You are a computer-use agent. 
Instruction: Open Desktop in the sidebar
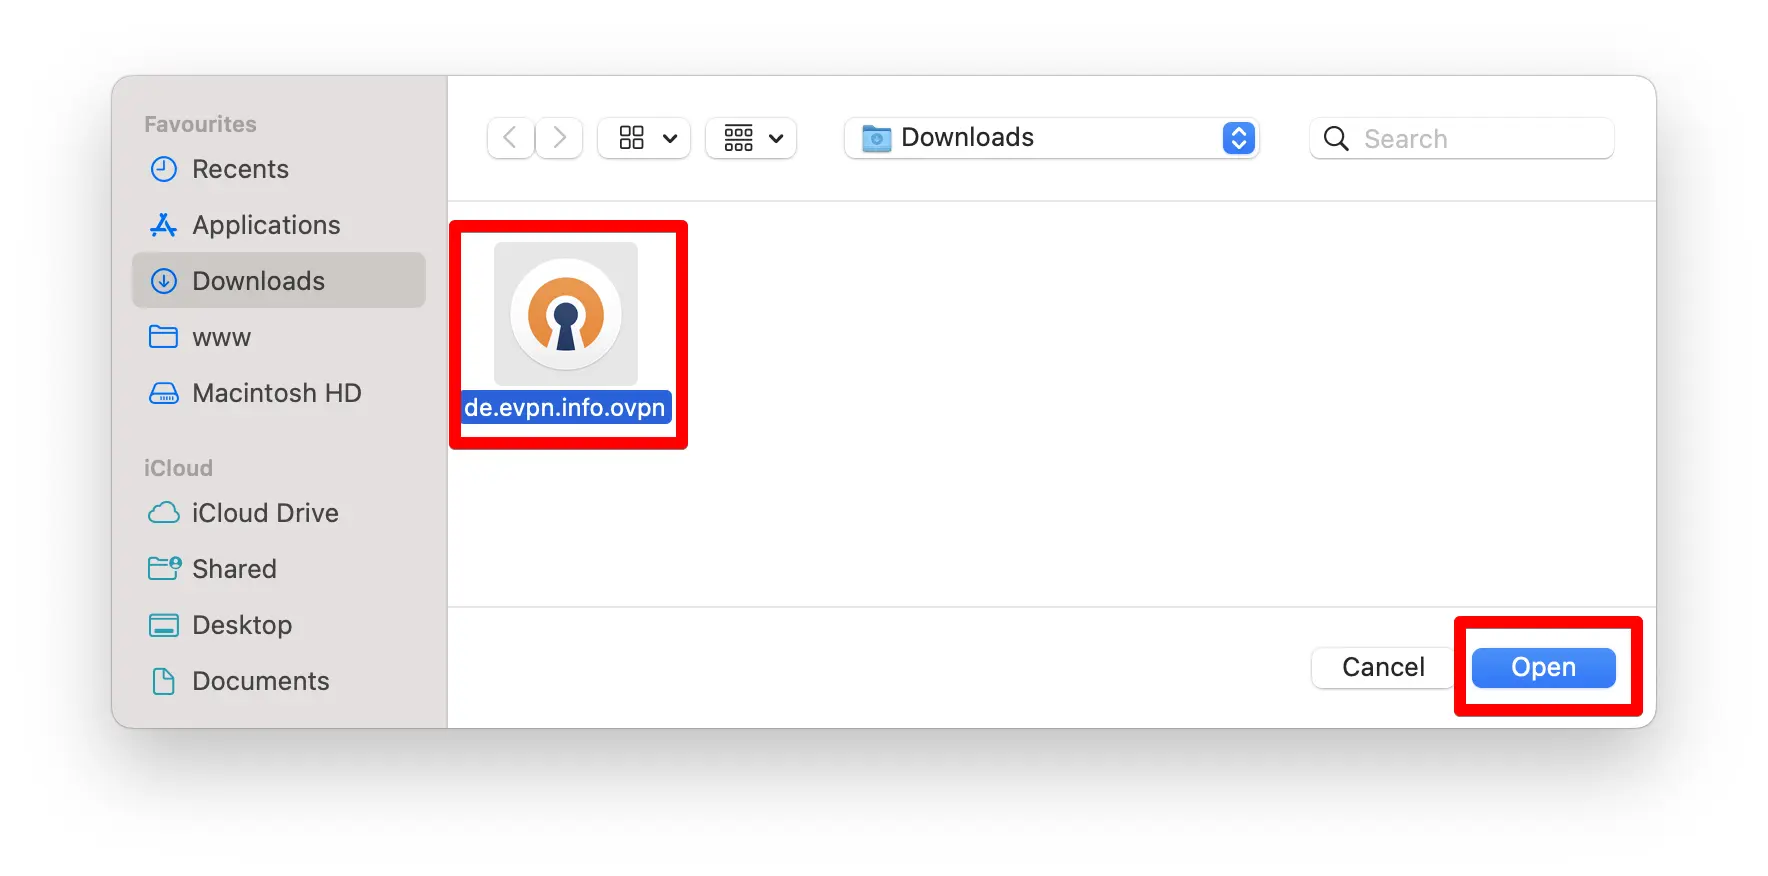click(278, 625)
